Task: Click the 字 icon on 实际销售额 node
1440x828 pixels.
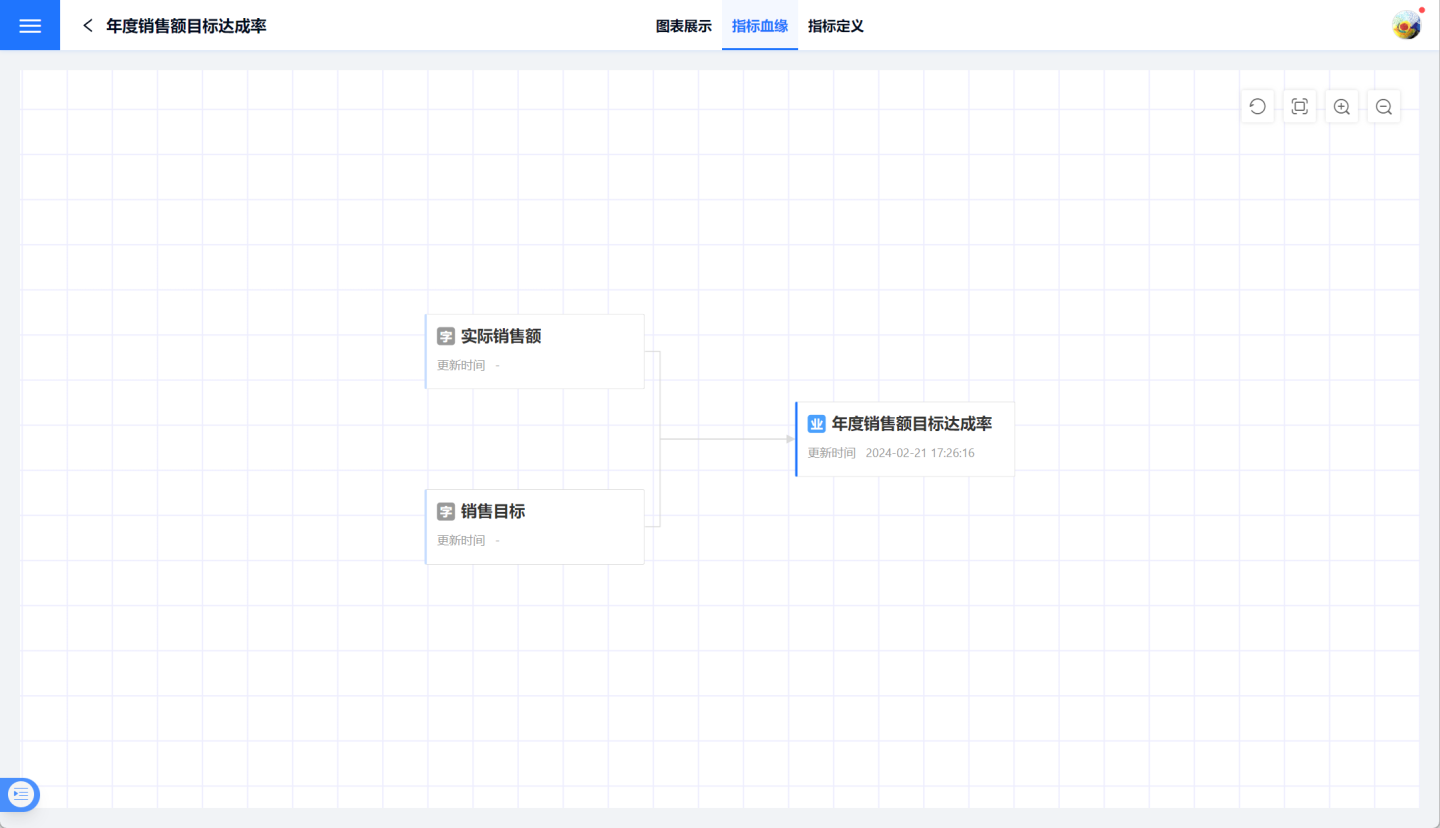Action: 446,337
